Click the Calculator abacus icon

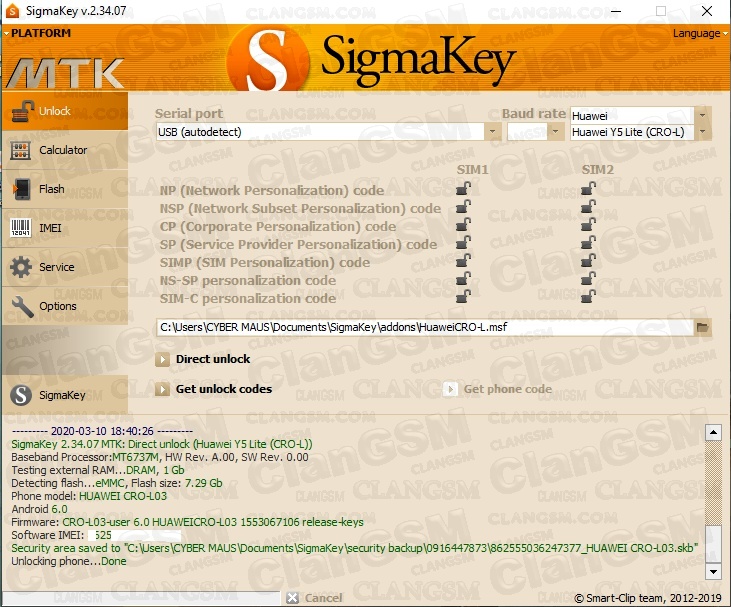click(21, 151)
